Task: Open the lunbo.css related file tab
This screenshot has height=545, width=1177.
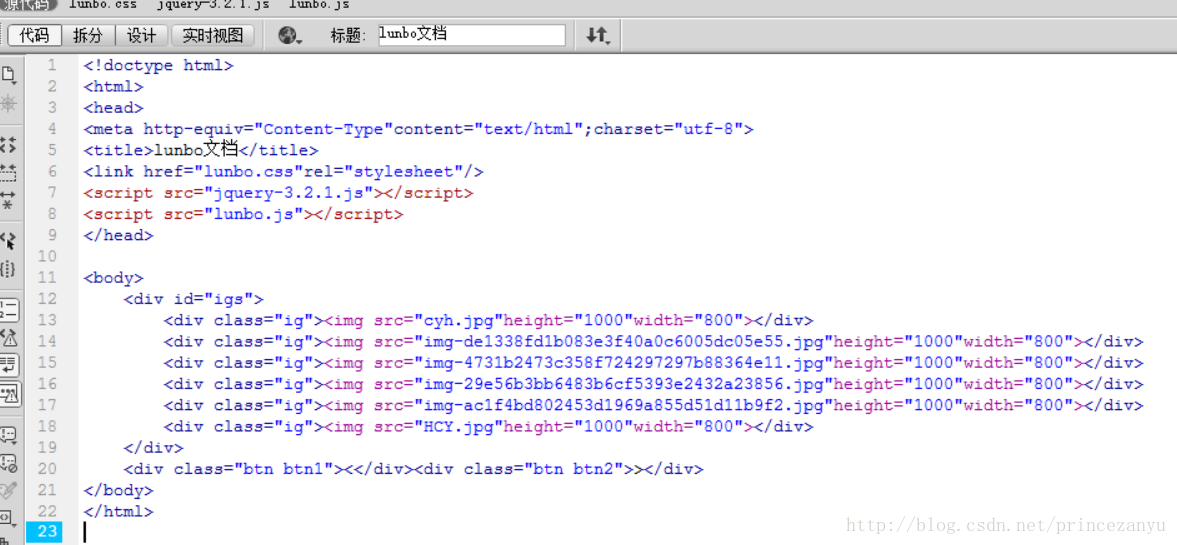Action: tap(103, 5)
